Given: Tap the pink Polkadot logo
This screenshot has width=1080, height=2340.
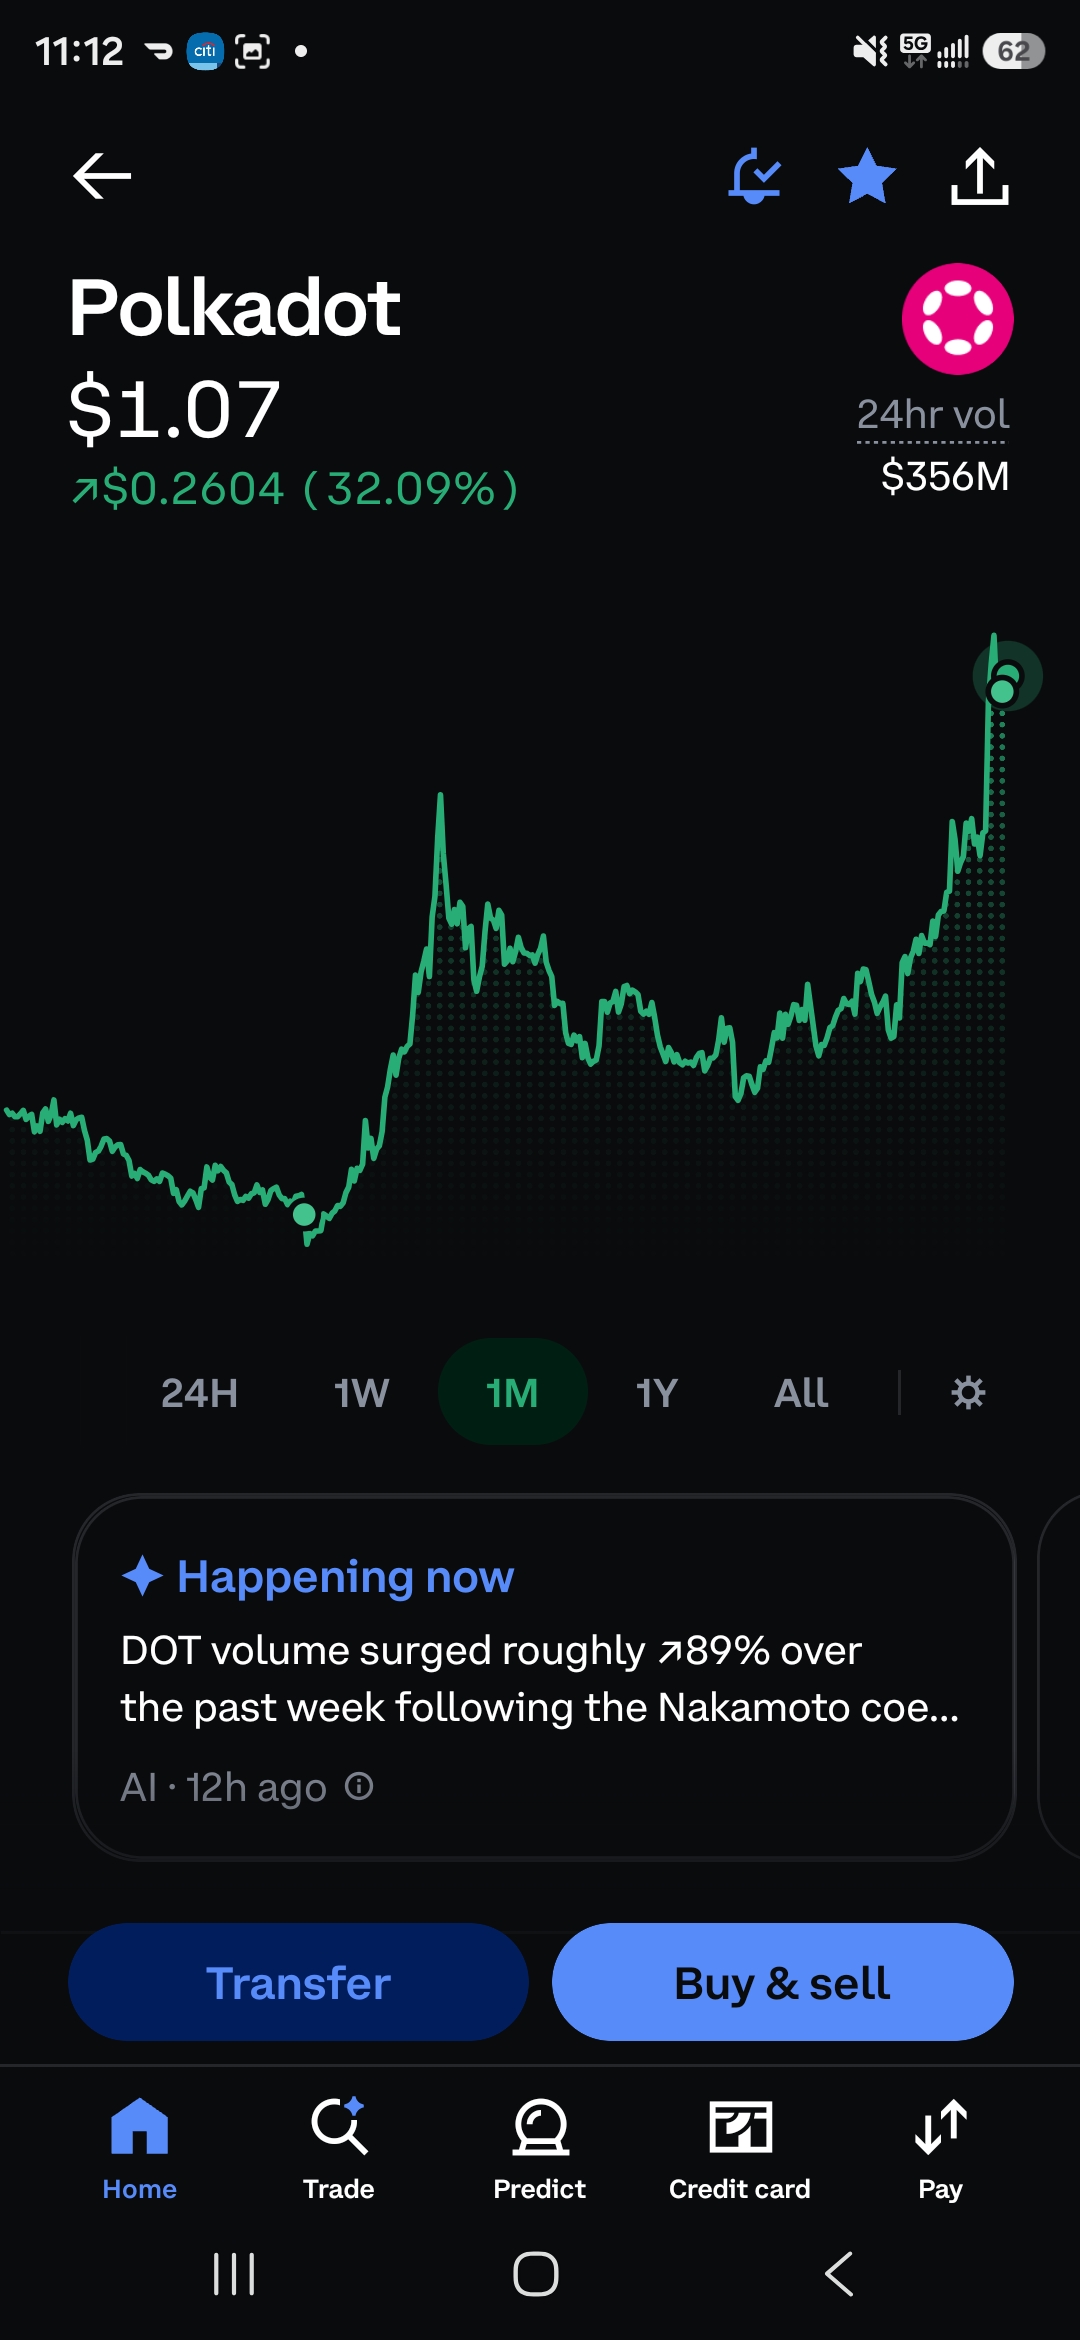Looking at the screenshot, I should [957, 319].
